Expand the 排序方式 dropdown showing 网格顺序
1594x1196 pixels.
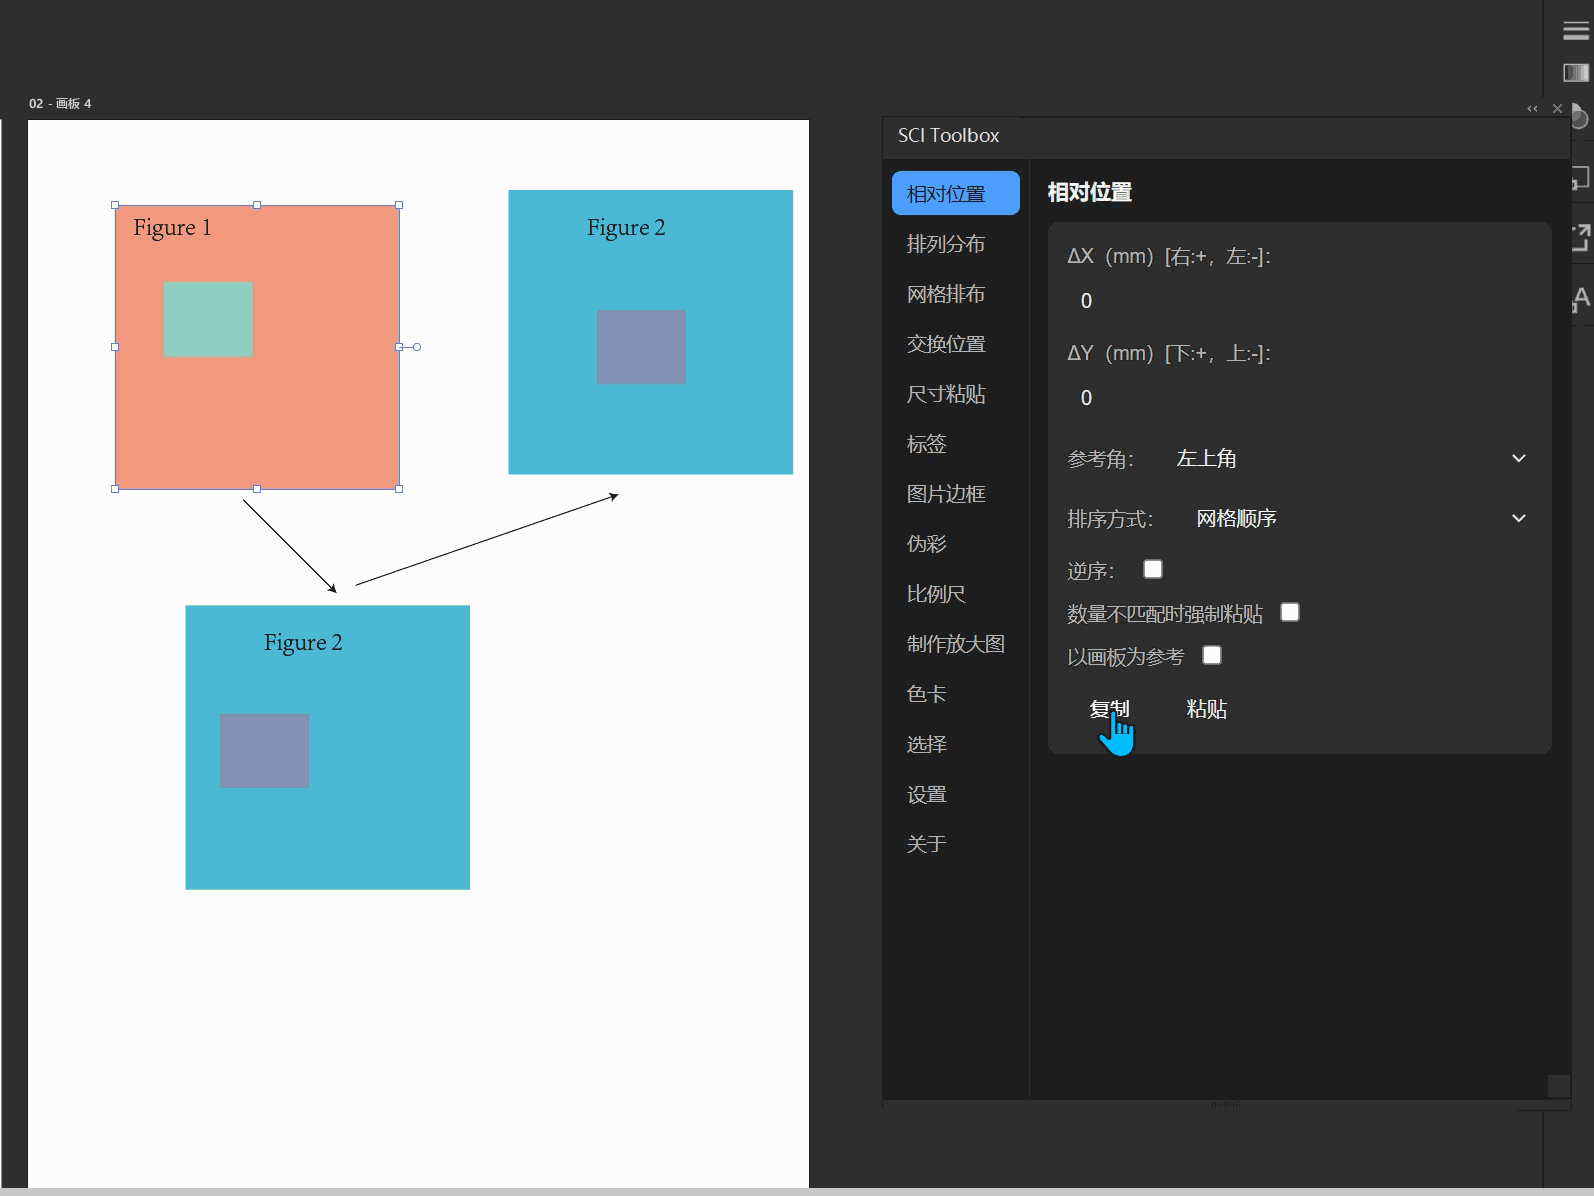click(x=1361, y=518)
